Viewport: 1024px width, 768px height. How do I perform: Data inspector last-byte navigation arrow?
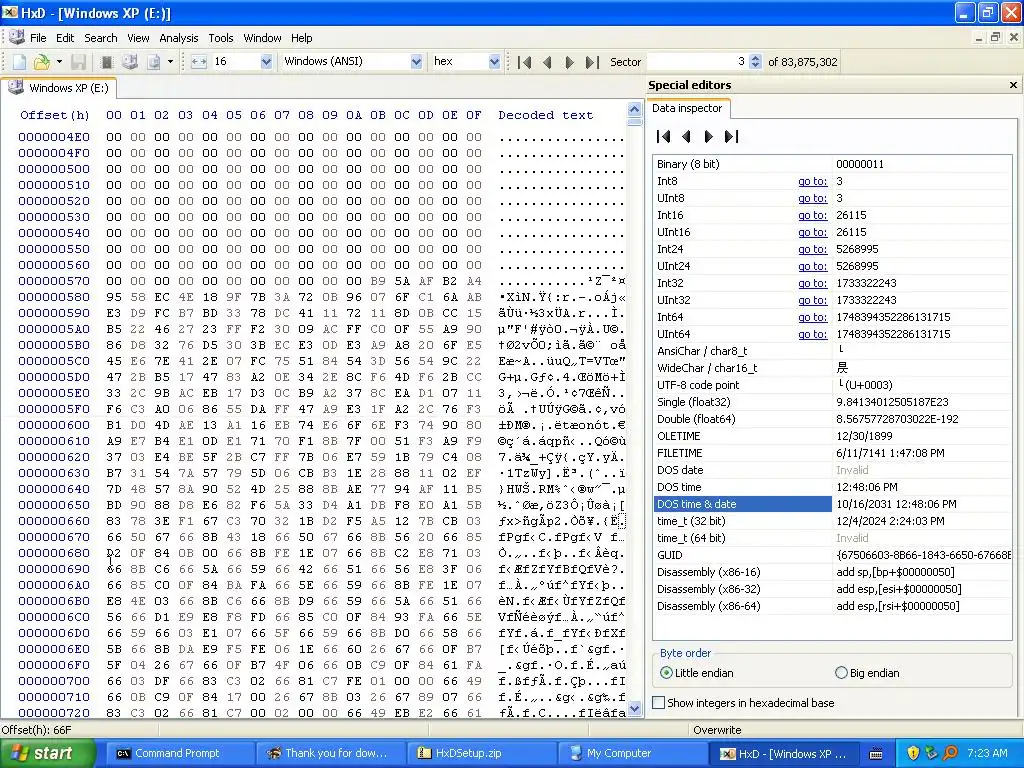tap(731, 136)
